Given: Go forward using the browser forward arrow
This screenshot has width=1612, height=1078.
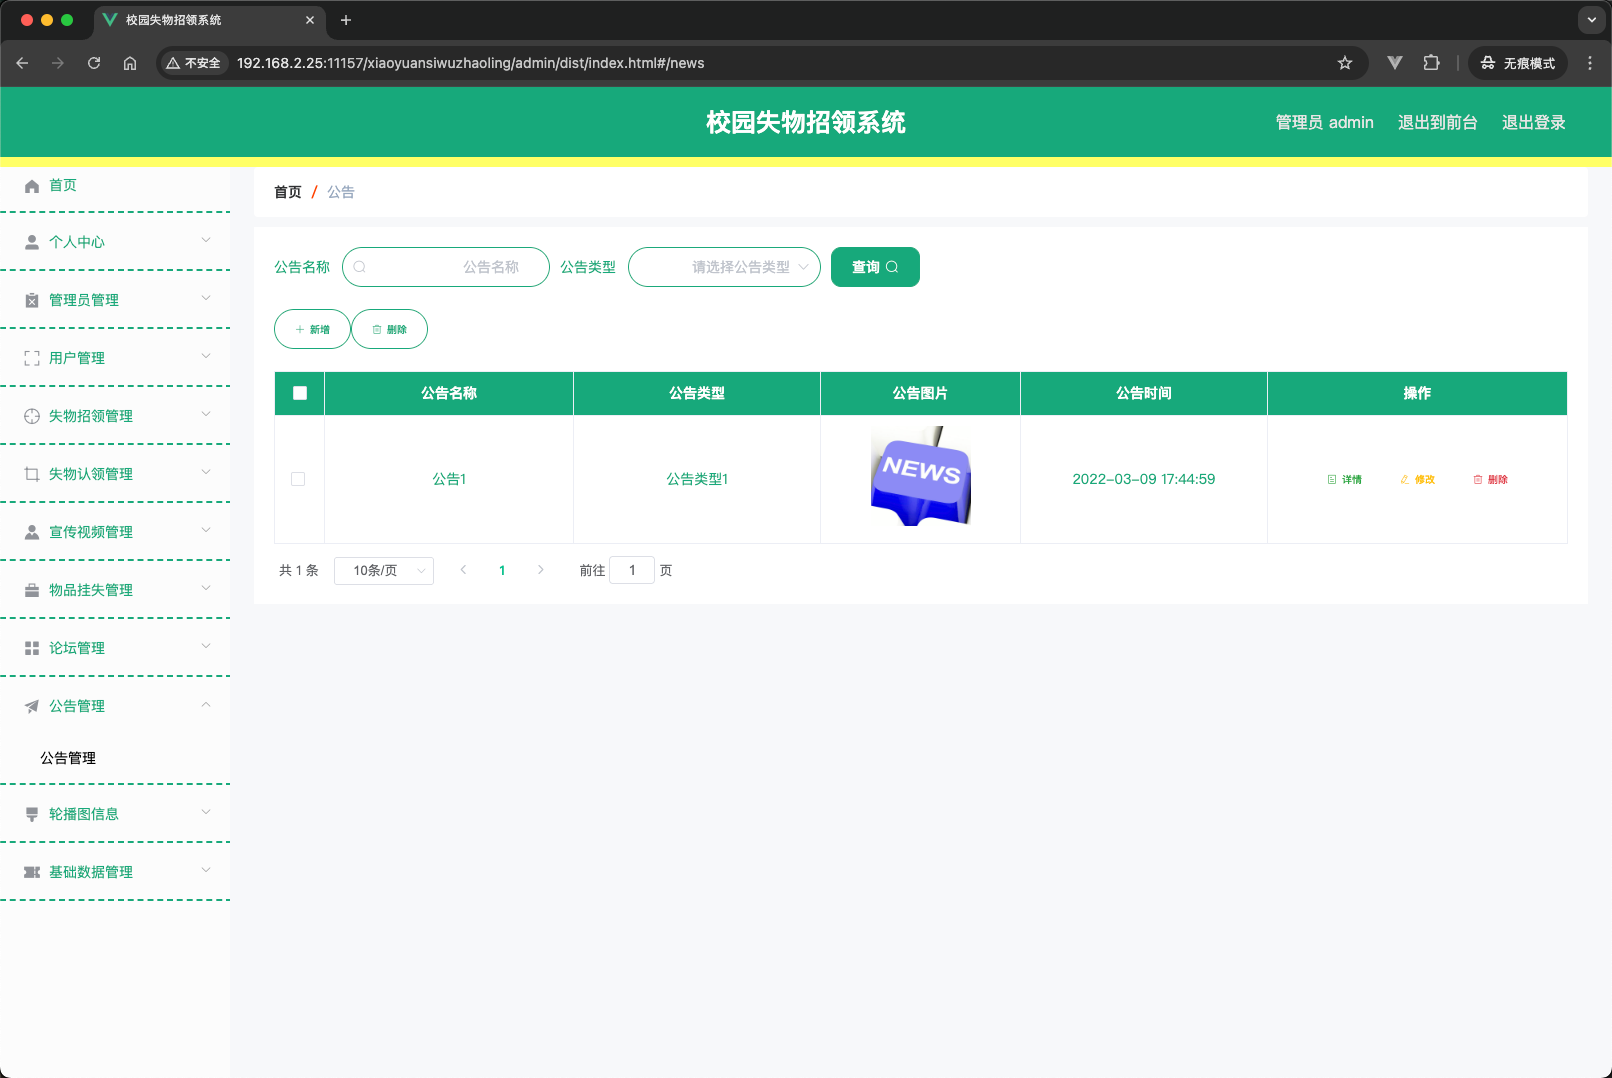Looking at the screenshot, I should pos(58,63).
